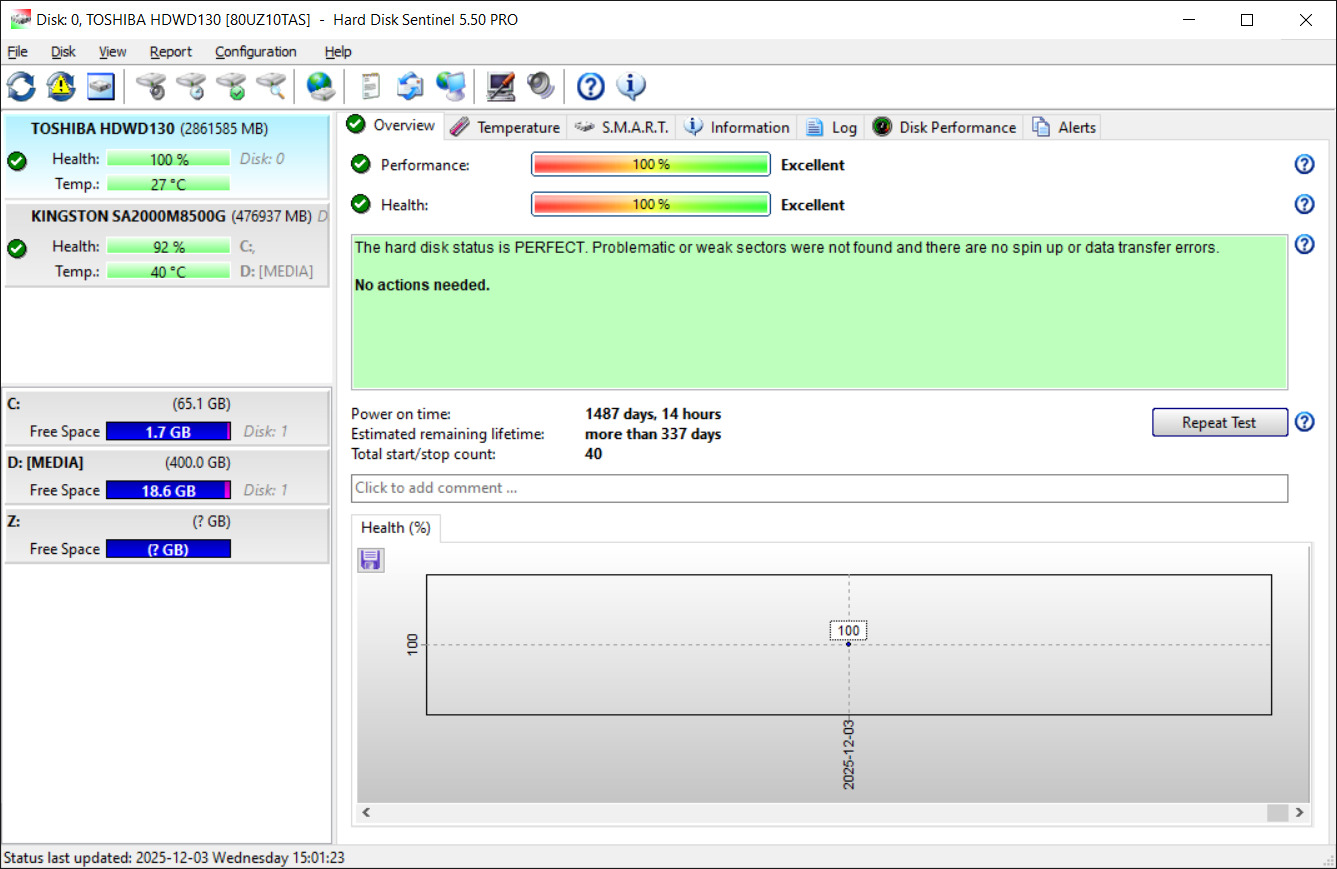Image resolution: width=1337 pixels, height=869 pixels.
Task: Click the speaker sound toolbar icon
Action: pyautogui.click(x=540, y=87)
